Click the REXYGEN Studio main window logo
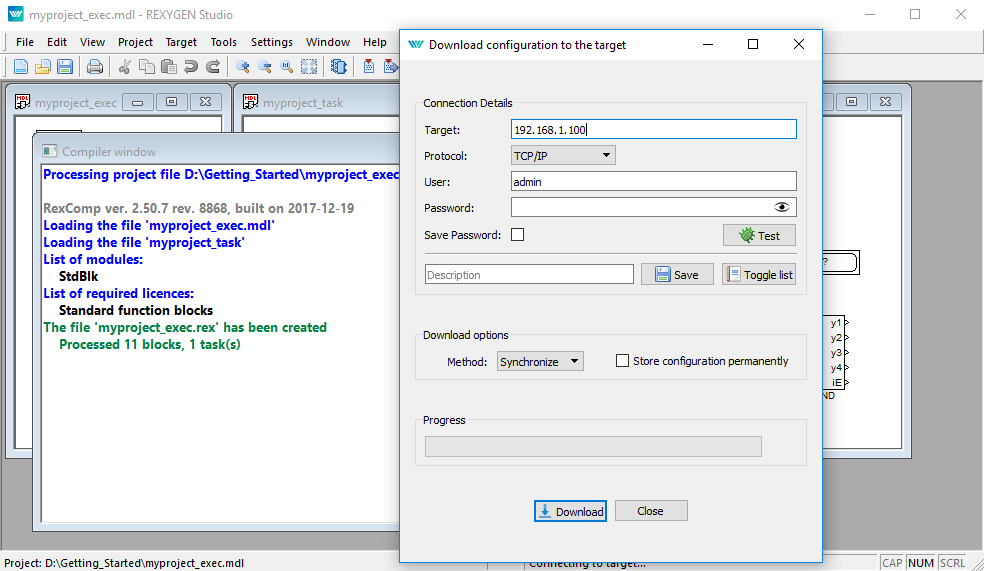Screen dimensions: 984x571 15,14
